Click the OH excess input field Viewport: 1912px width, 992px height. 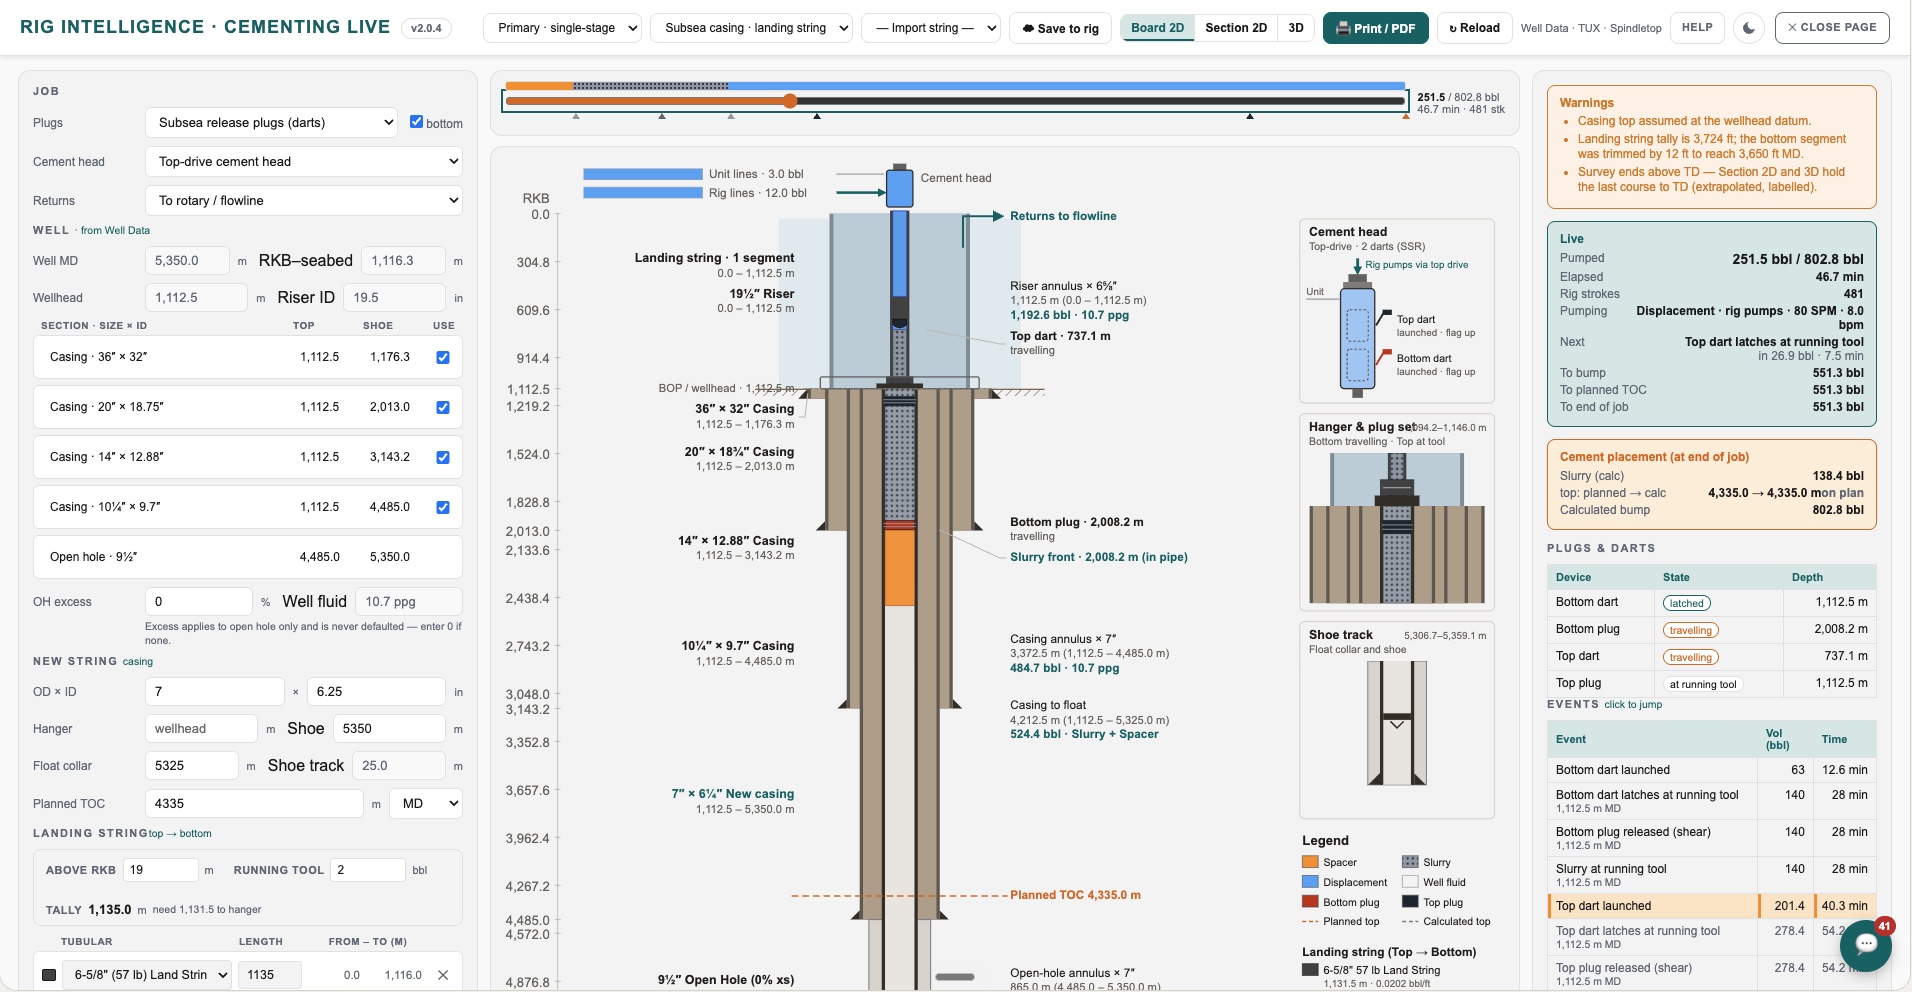coord(199,602)
